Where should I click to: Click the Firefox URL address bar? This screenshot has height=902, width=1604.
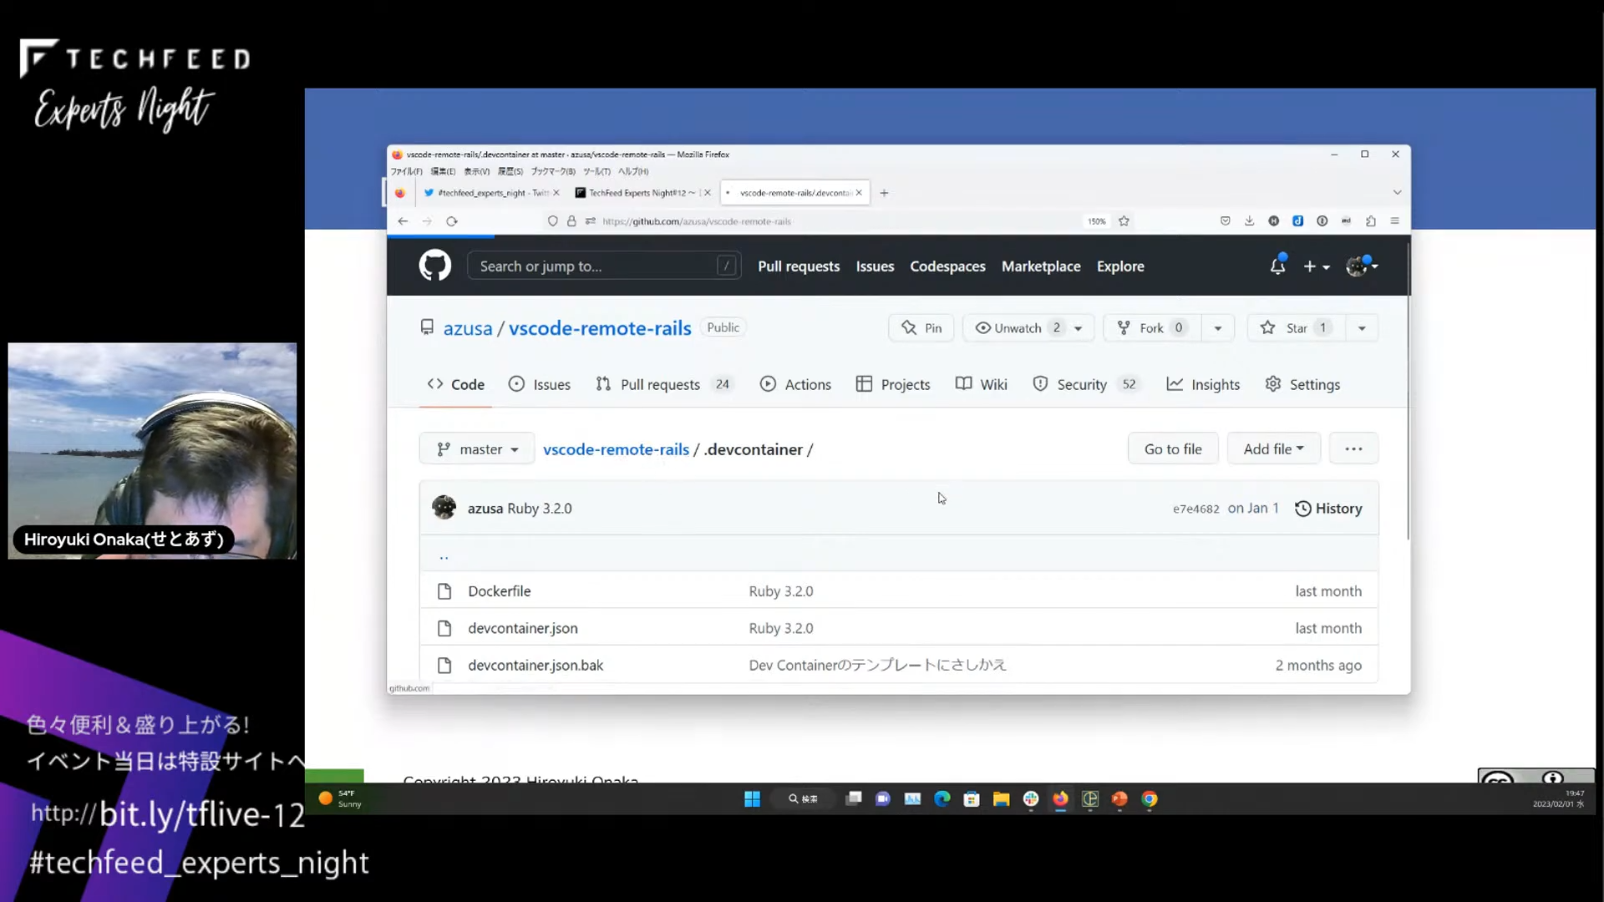[840, 221]
